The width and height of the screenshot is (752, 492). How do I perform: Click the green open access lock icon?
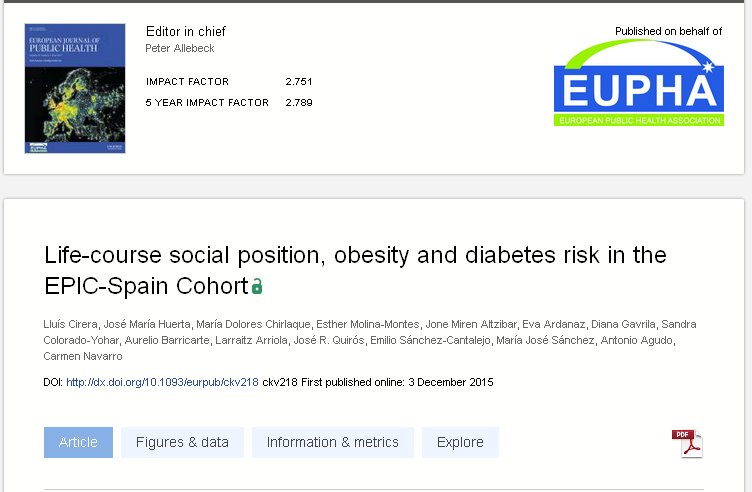click(x=257, y=287)
